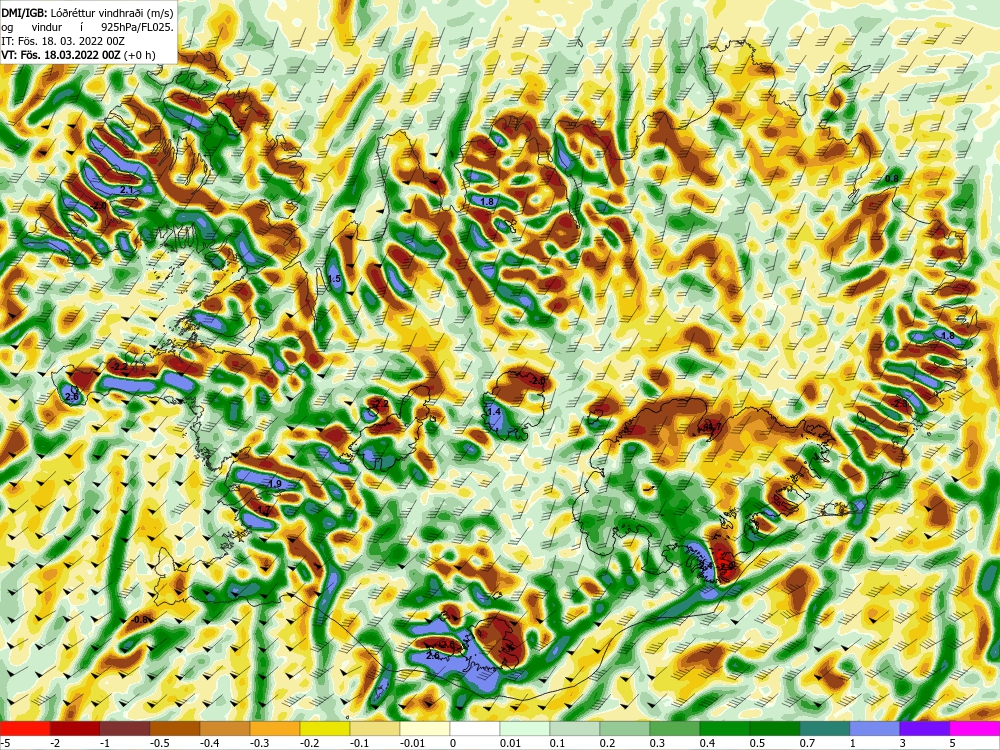Click the palest green swatch between 0.01 and 0.1
The height and width of the screenshot is (750, 1000).
coord(525,728)
